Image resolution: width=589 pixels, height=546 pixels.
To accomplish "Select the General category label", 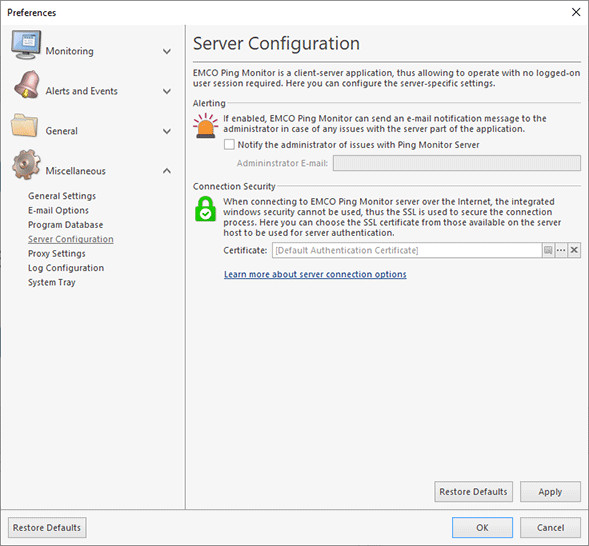I will click(62, 131).
